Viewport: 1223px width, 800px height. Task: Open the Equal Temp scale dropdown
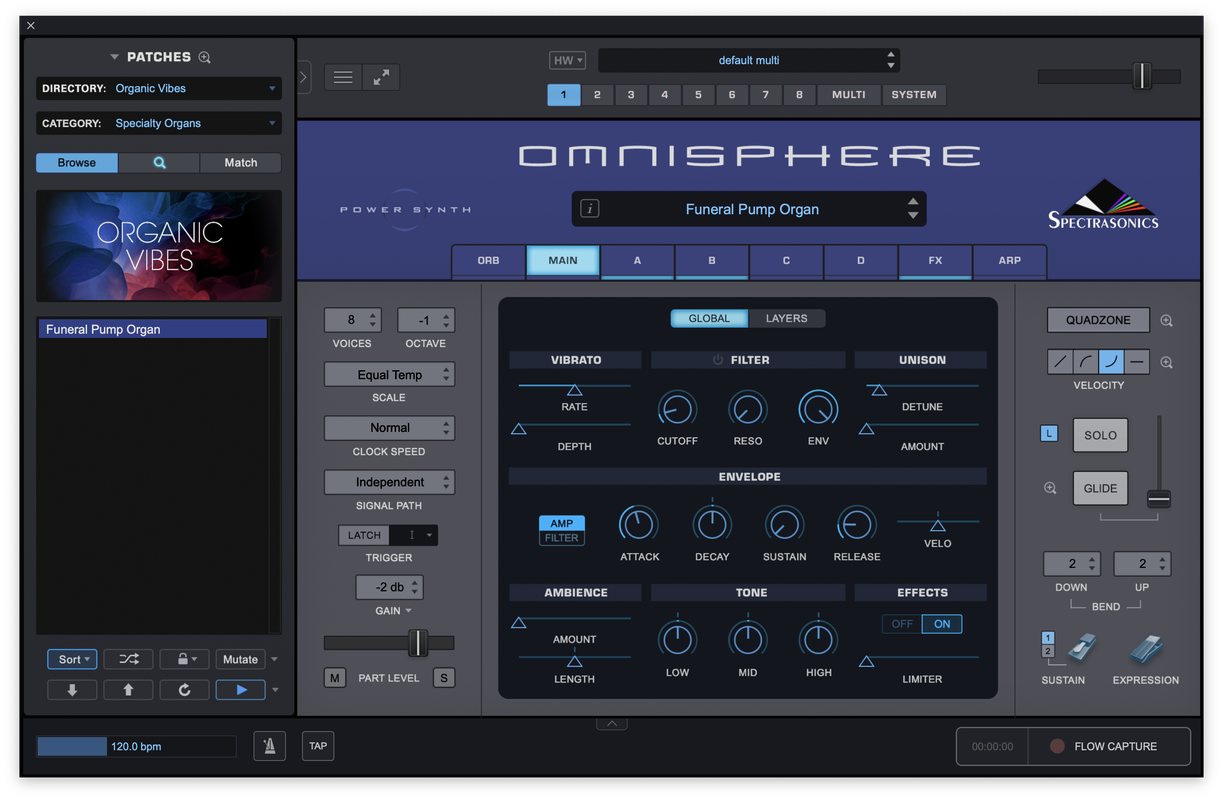coord(389,375)
